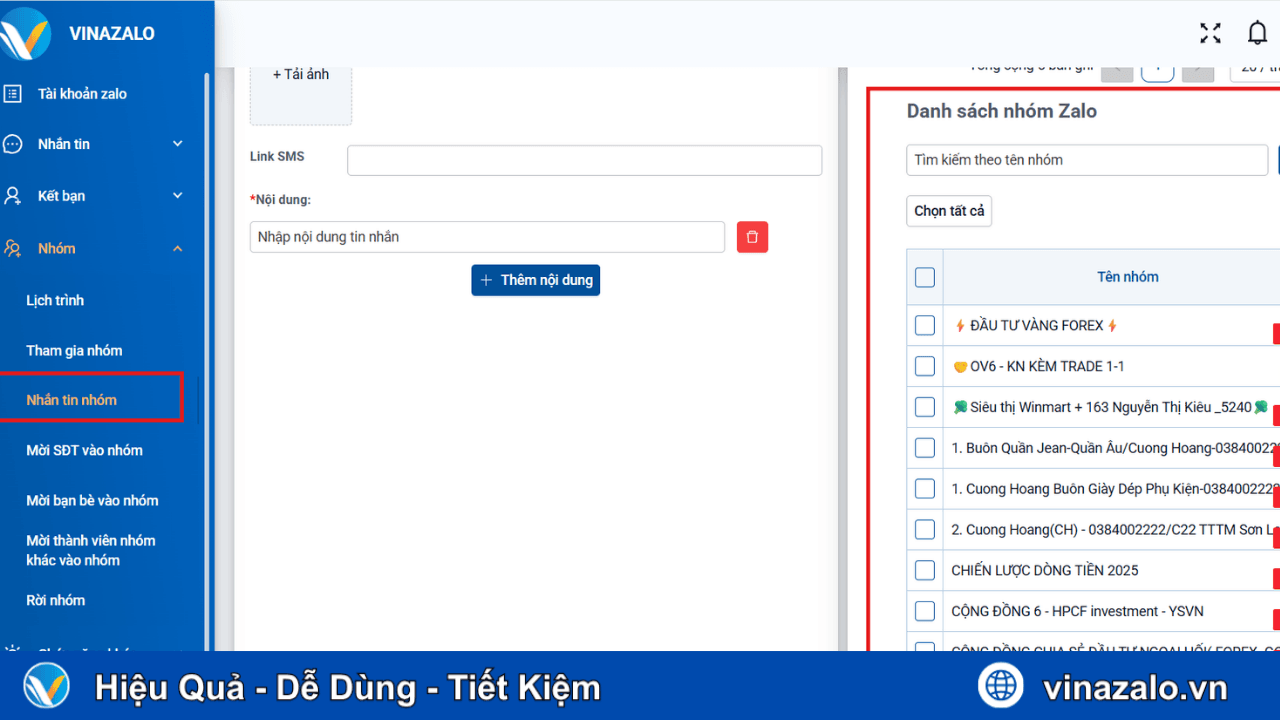Check the Buôn Quần Jean-Quần Âu group
The image size is (1280, 720).
pos(925,448)
